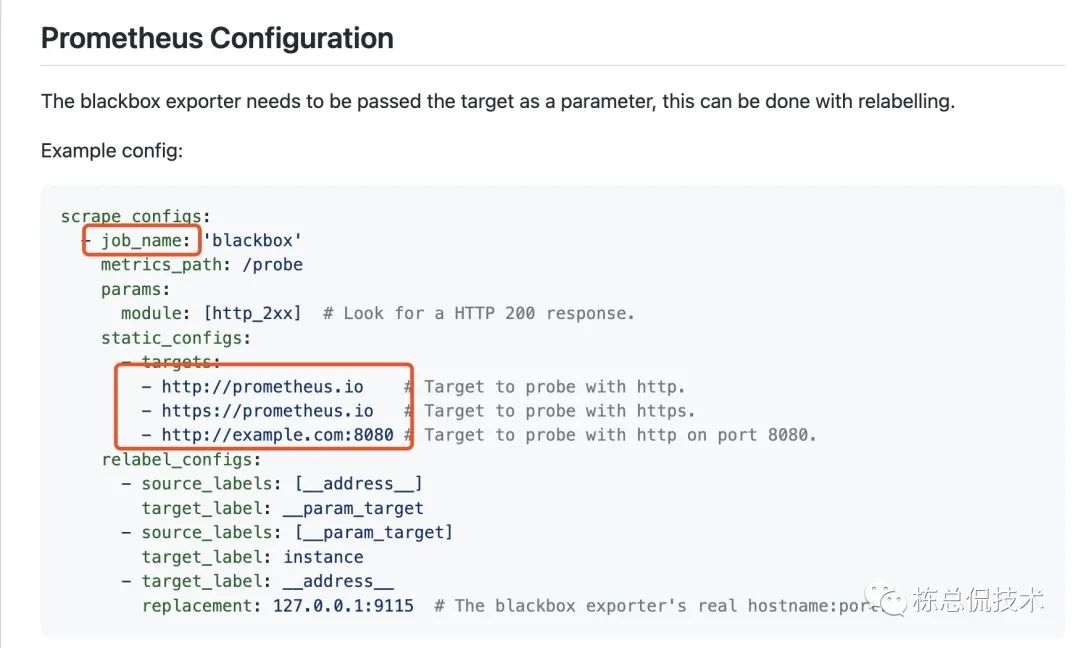Click the 127.0.0.1:9115 replacement value
Screen dimensions: 1080x648
pos(343,605)
